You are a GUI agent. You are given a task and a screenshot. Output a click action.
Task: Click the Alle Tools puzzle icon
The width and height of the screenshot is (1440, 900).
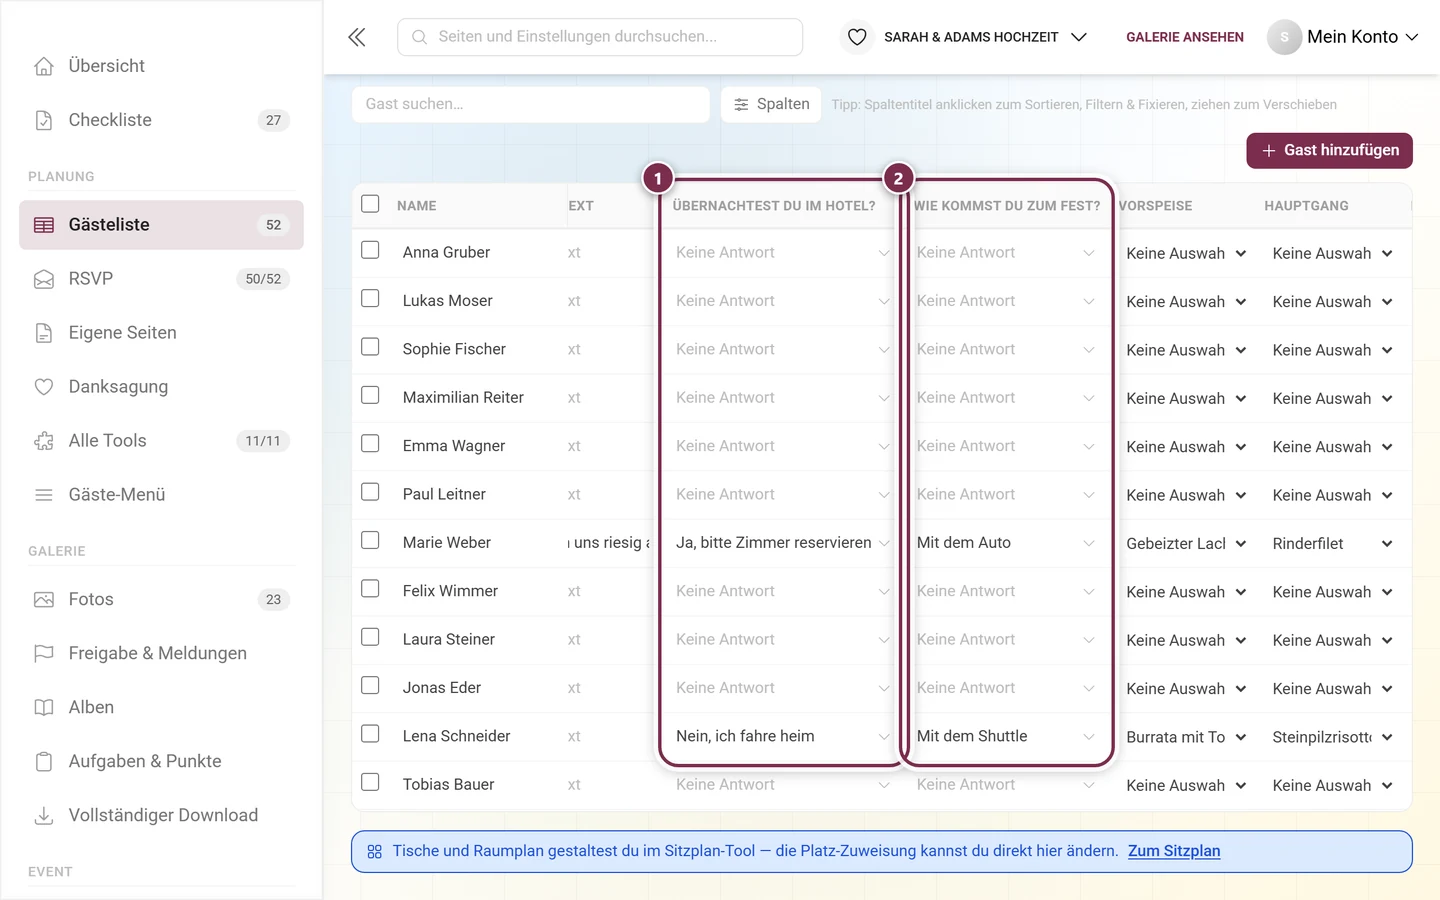(x=44, y=441)
